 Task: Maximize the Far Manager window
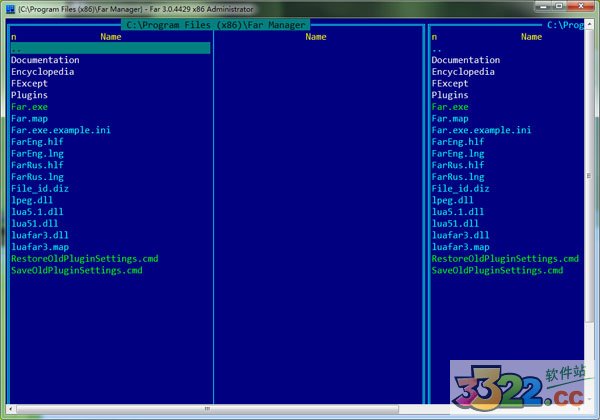(559, 7)
